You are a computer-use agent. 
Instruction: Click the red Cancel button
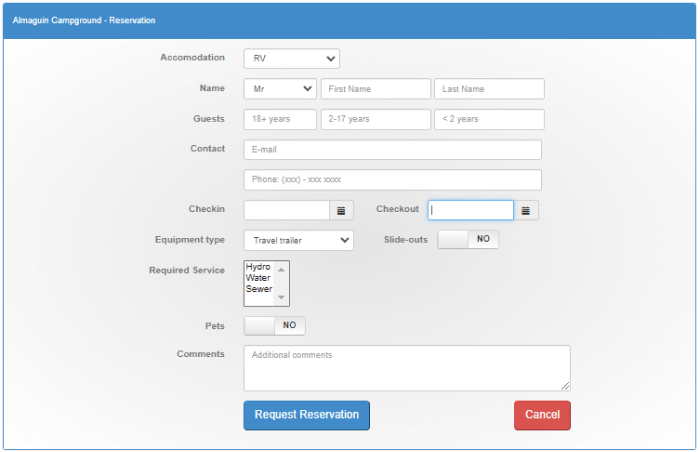coord(542,415)
